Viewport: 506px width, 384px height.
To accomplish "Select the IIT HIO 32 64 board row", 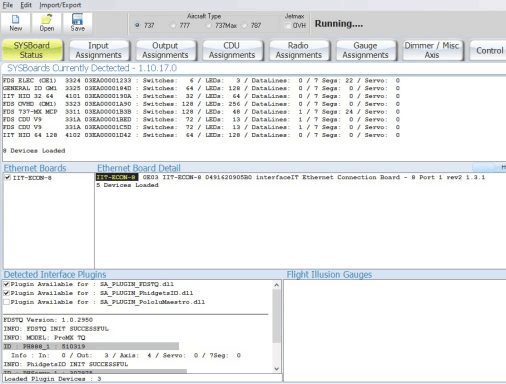I will (201, 96).
